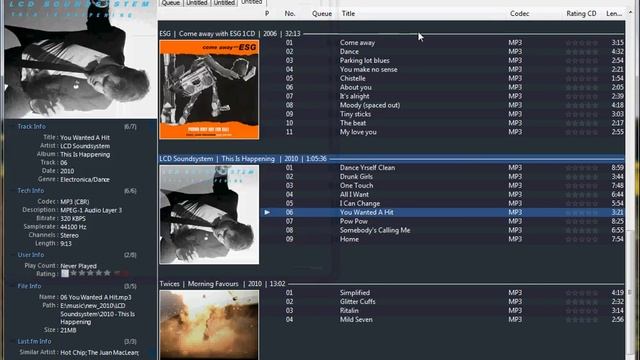Image resolution: width=640 pixels, height=360 pixels.
Task: Click the Morning Favours album cover
Action: [x=209, y=325]
